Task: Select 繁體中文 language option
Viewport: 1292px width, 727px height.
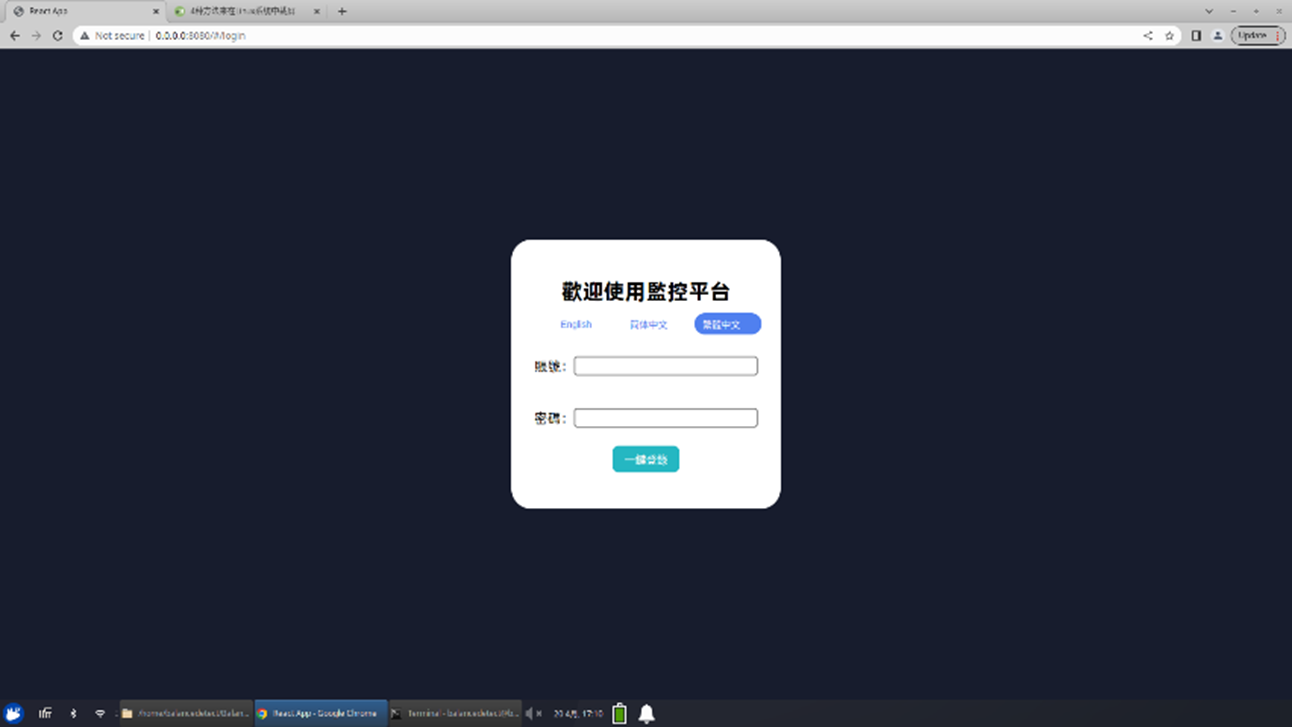Action: click(727, 324)
